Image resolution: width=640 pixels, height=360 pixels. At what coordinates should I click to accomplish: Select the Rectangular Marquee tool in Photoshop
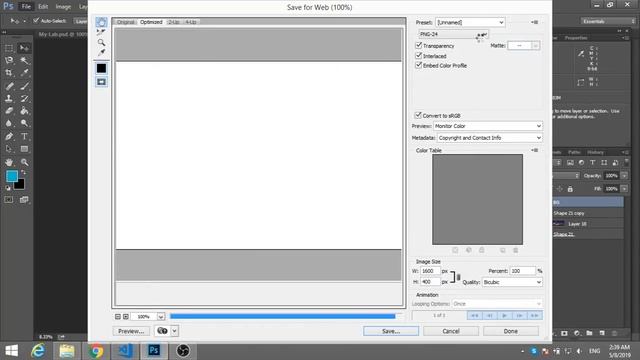[x=9, y=48]
